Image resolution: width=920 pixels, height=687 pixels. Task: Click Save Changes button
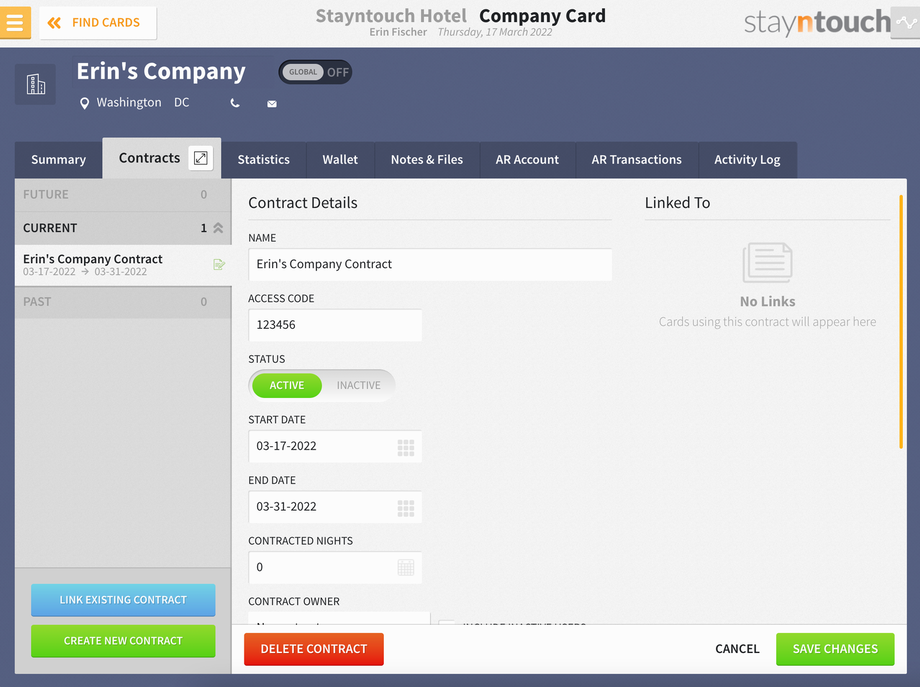(x=835, y=649)
